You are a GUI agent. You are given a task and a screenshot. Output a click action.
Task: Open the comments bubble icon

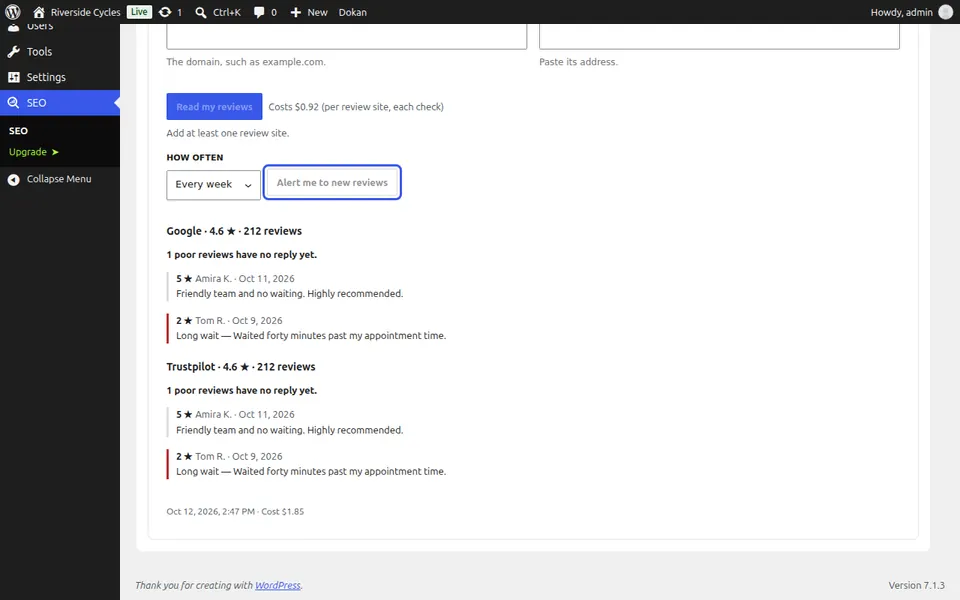(x=259, y=12)
